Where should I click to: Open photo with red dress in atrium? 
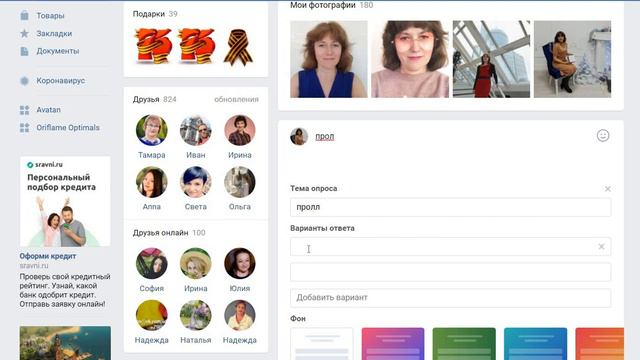(491, 59)
